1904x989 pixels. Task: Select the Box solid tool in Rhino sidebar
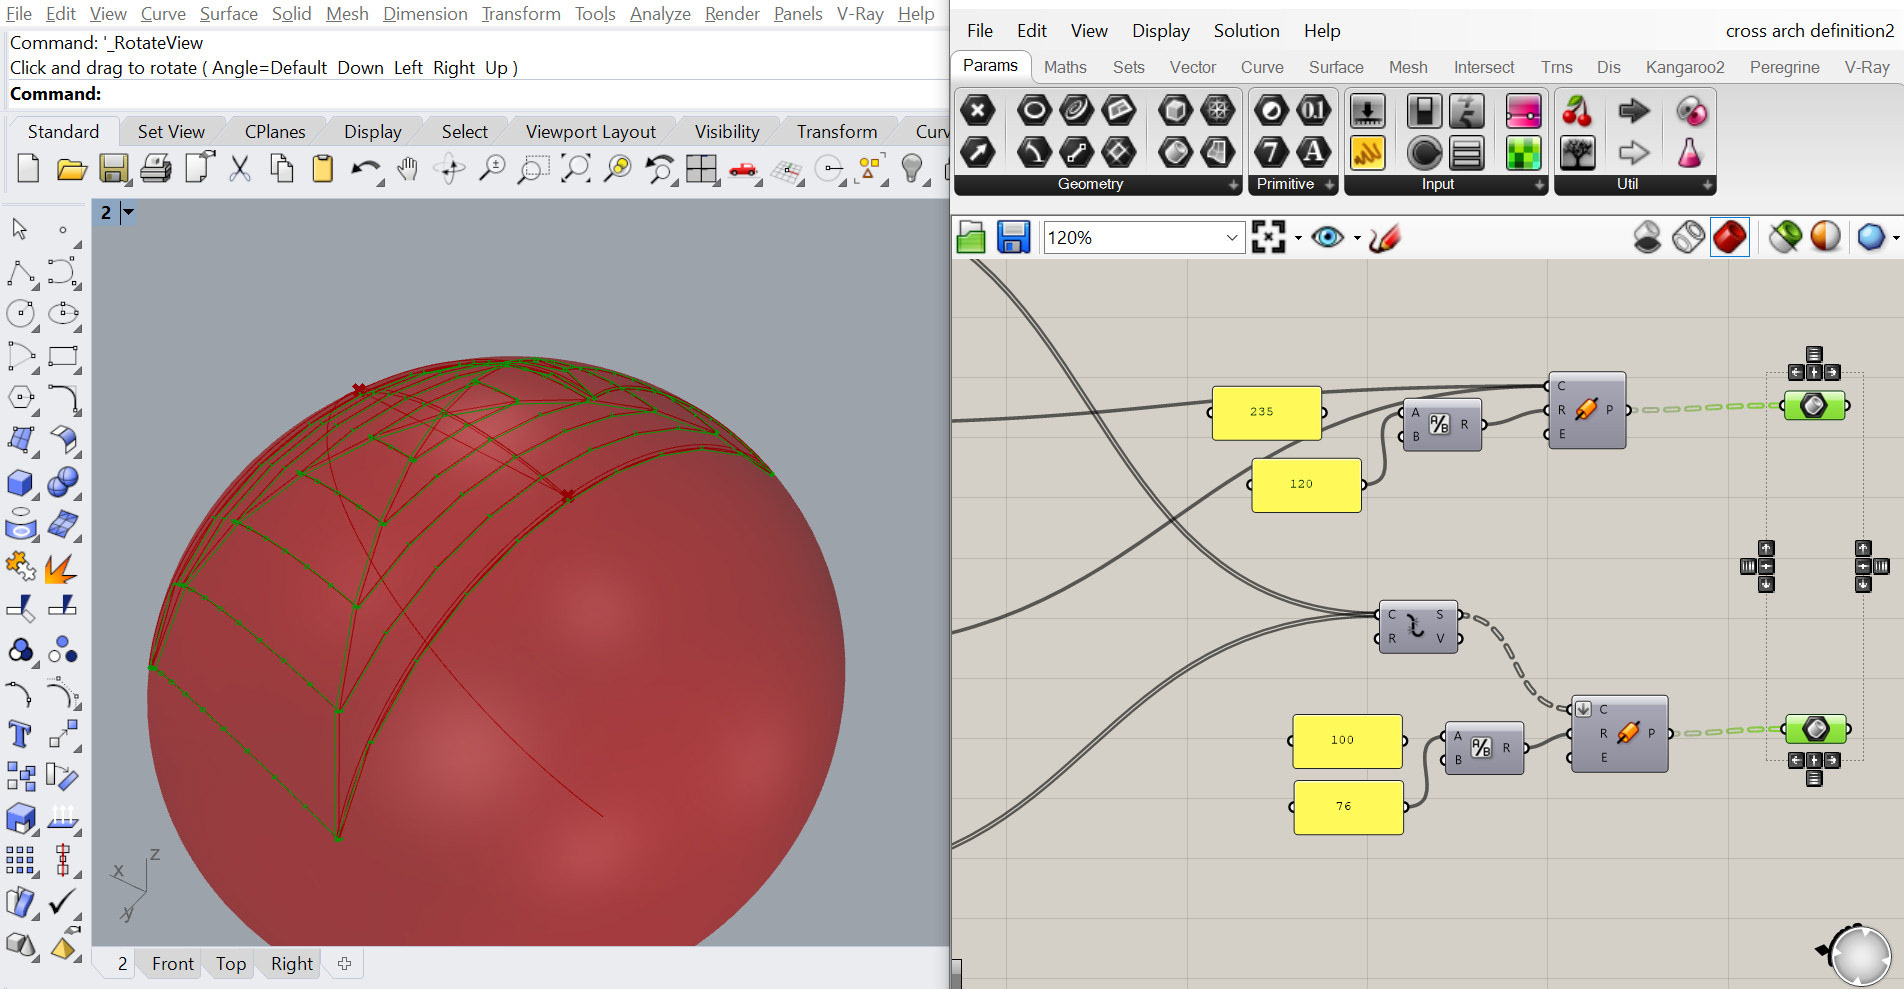coord(19,483)
